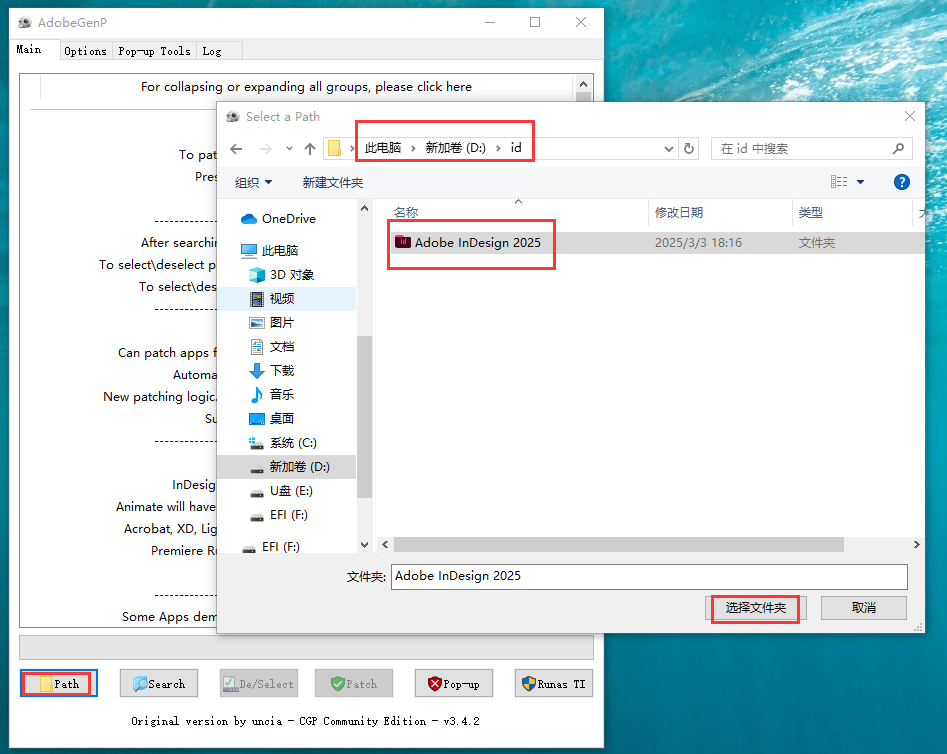
Task: Click the search magnifier icon
Action: pos(899,149)
